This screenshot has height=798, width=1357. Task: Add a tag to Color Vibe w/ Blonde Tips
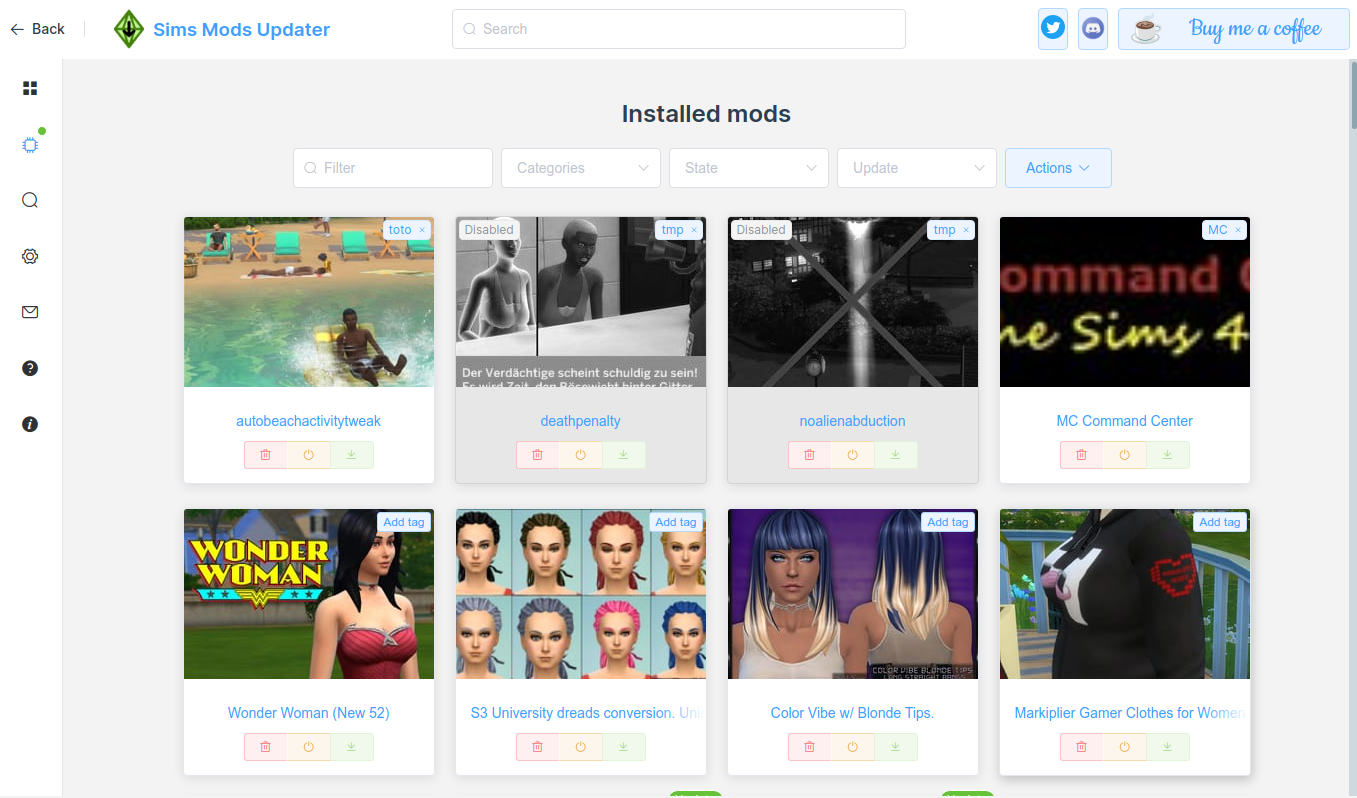point(948,522)
